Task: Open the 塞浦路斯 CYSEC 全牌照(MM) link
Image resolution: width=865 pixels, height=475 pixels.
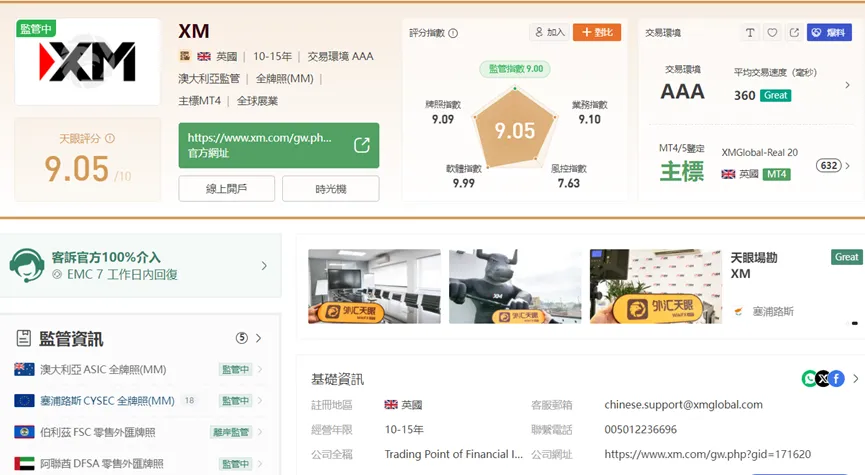Action: tap(108, 401)
